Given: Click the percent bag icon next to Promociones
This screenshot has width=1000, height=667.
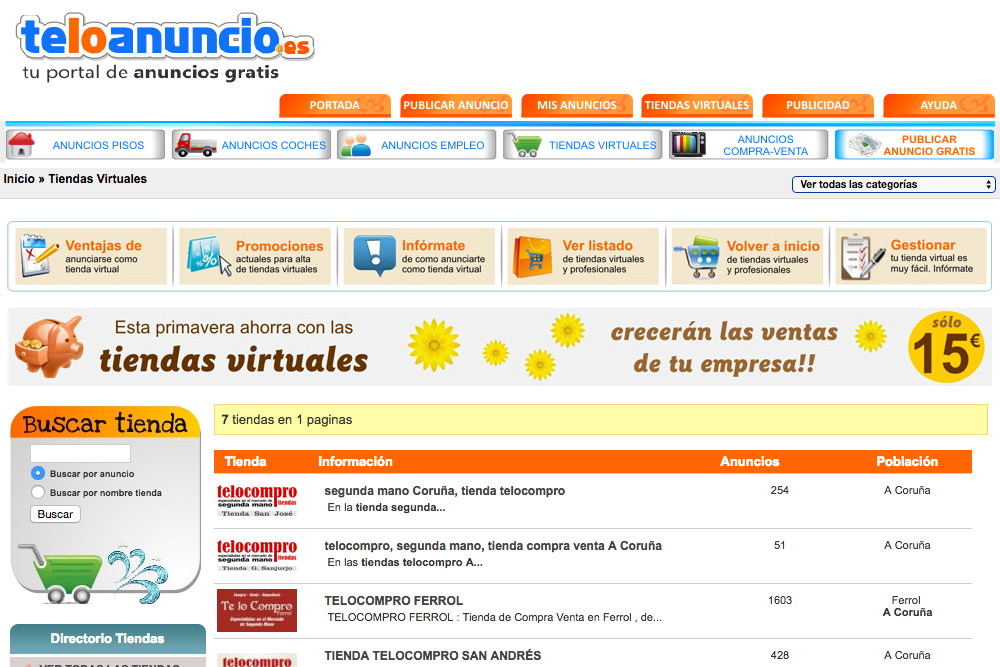Looking at the screenshot, I should (209, 256).
